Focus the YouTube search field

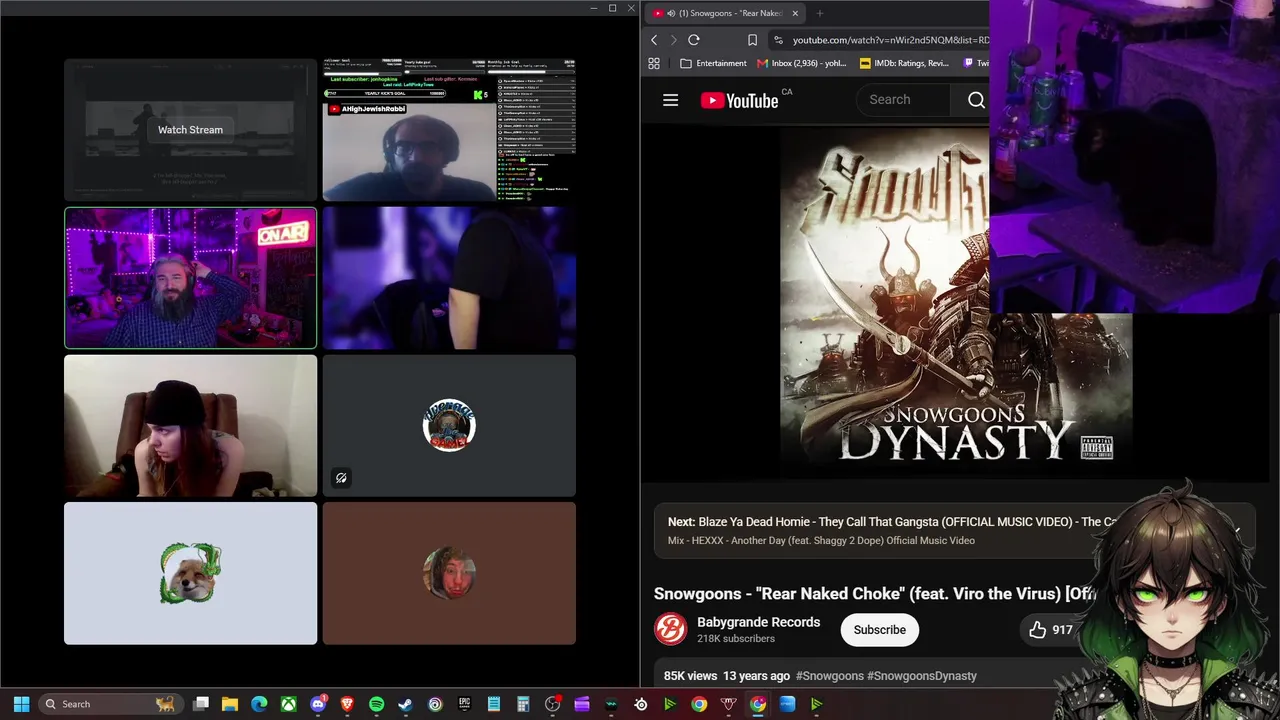click(905, 100)
